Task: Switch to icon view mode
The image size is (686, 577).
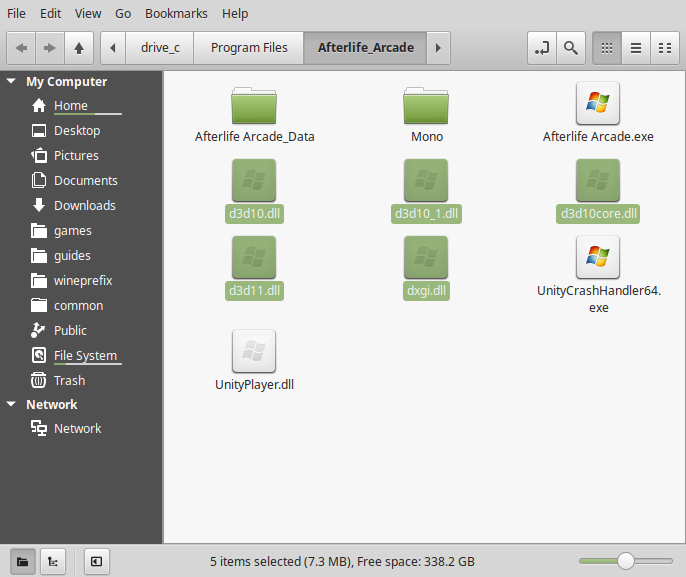Action: pyautogui.click(x=607, y=48)
